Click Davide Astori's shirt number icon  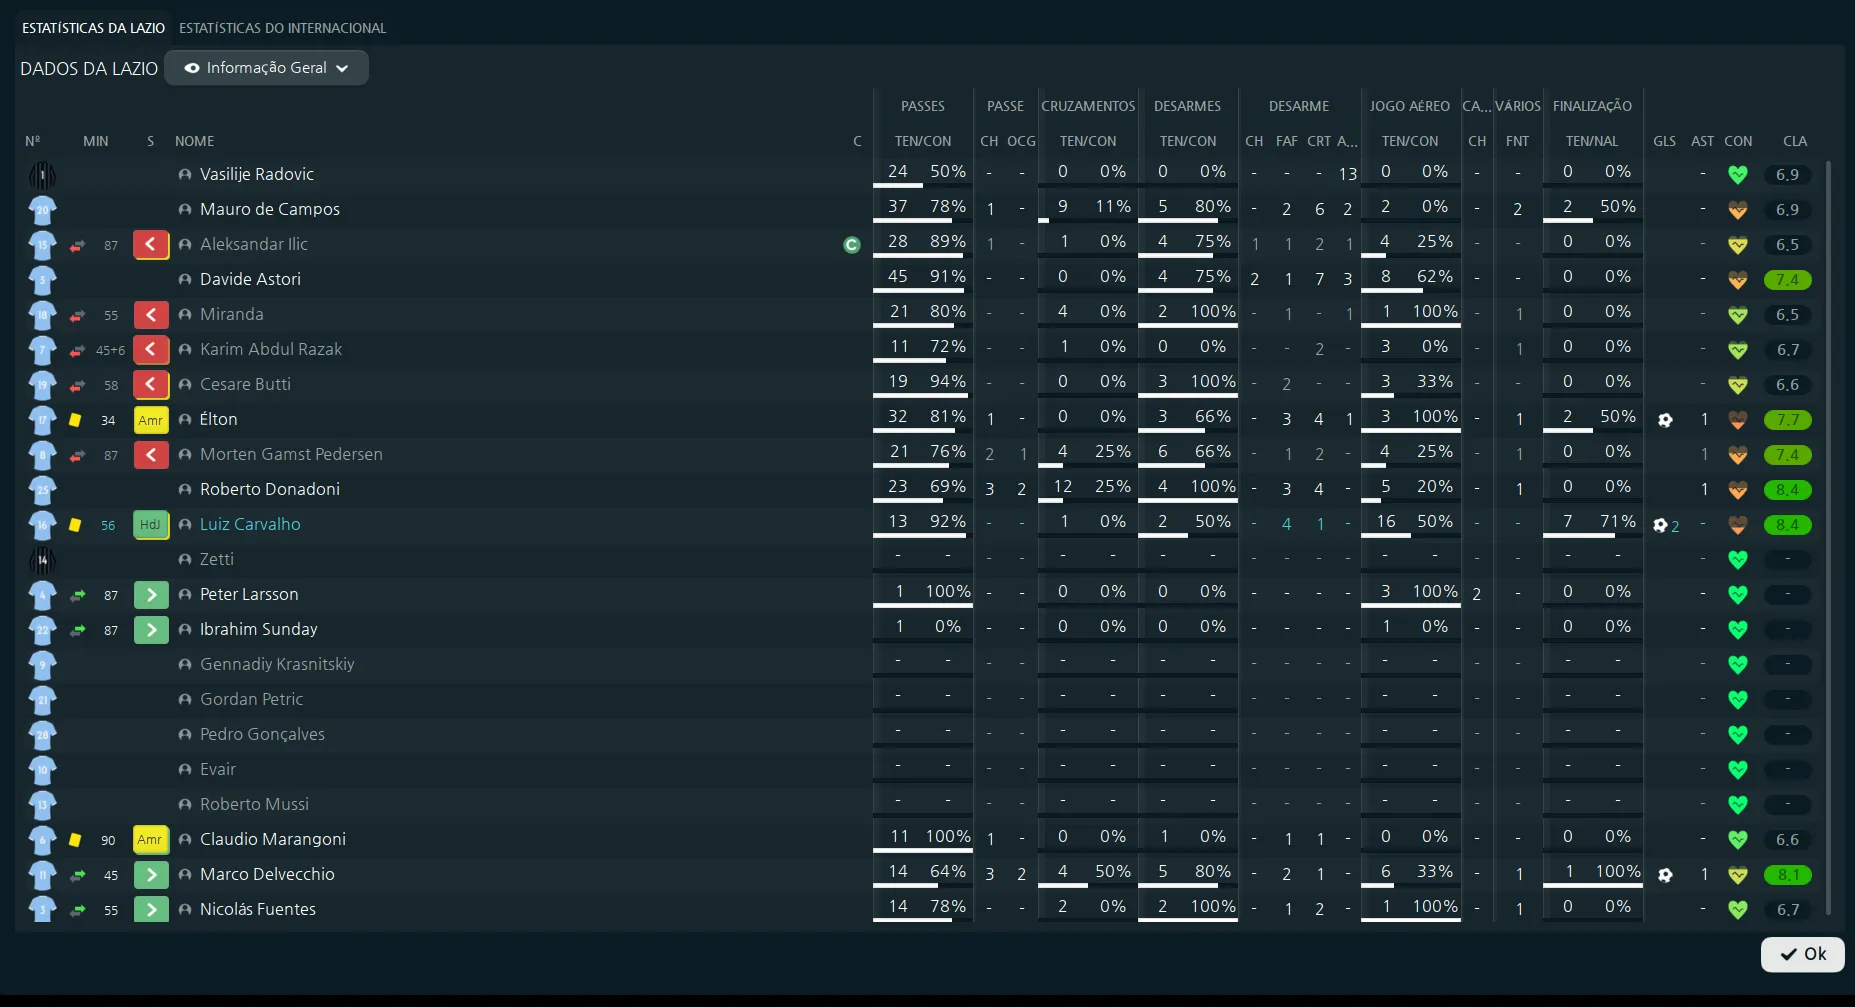pos(42,280)
